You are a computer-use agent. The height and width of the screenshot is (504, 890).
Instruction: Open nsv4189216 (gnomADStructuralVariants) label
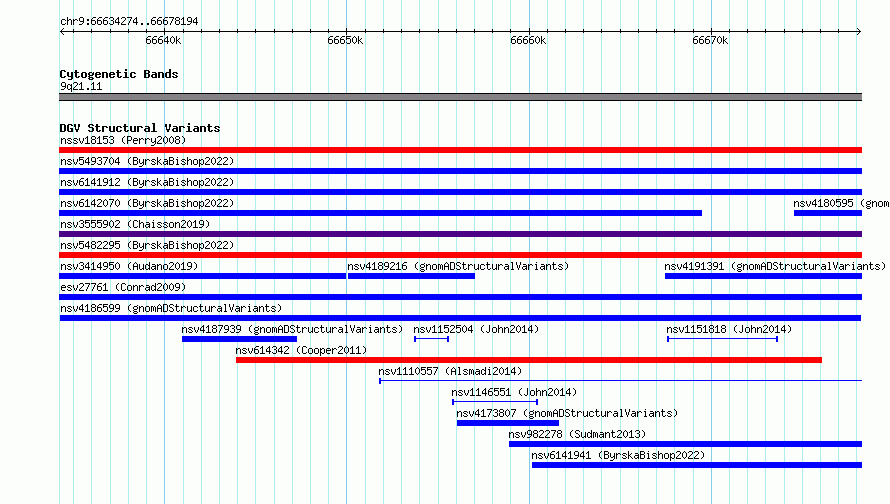click(458, 266)
